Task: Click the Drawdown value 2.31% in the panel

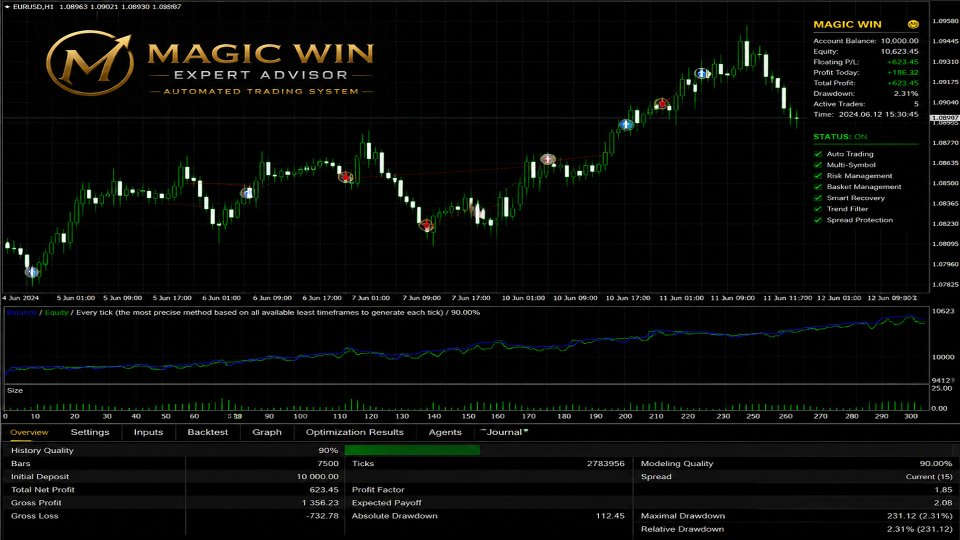Action: click(906, 94)
